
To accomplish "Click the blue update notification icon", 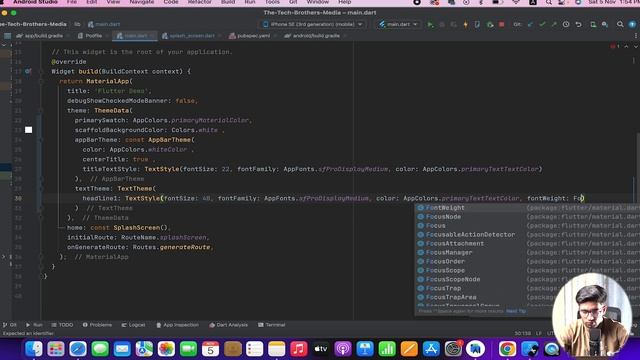I will pyautogui.click(x=632, y=24).
